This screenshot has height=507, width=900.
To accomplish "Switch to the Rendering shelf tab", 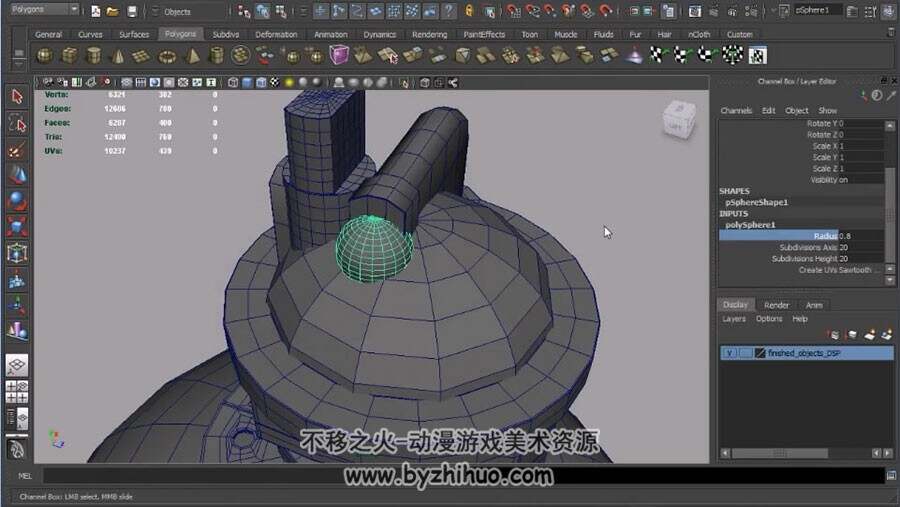I will (429, 34).
